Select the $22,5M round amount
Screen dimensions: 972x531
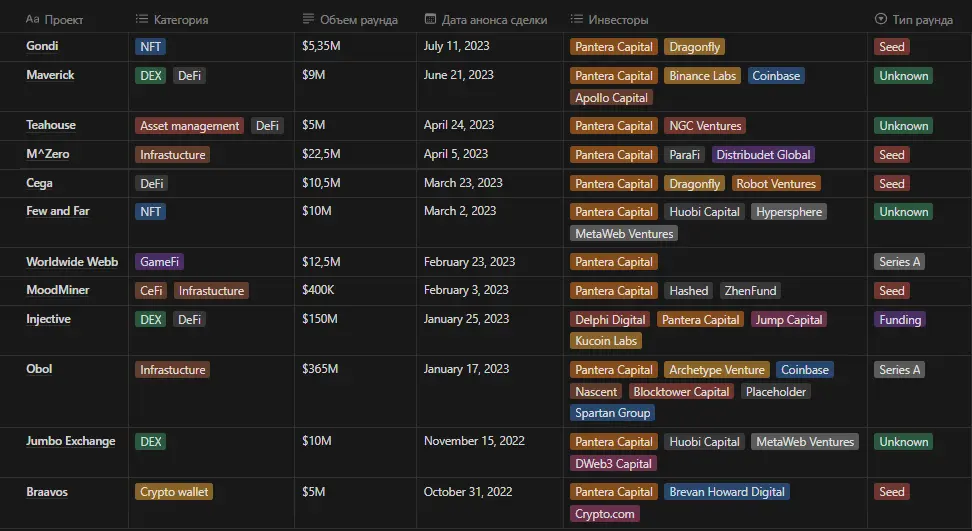(x=321, y=154)
